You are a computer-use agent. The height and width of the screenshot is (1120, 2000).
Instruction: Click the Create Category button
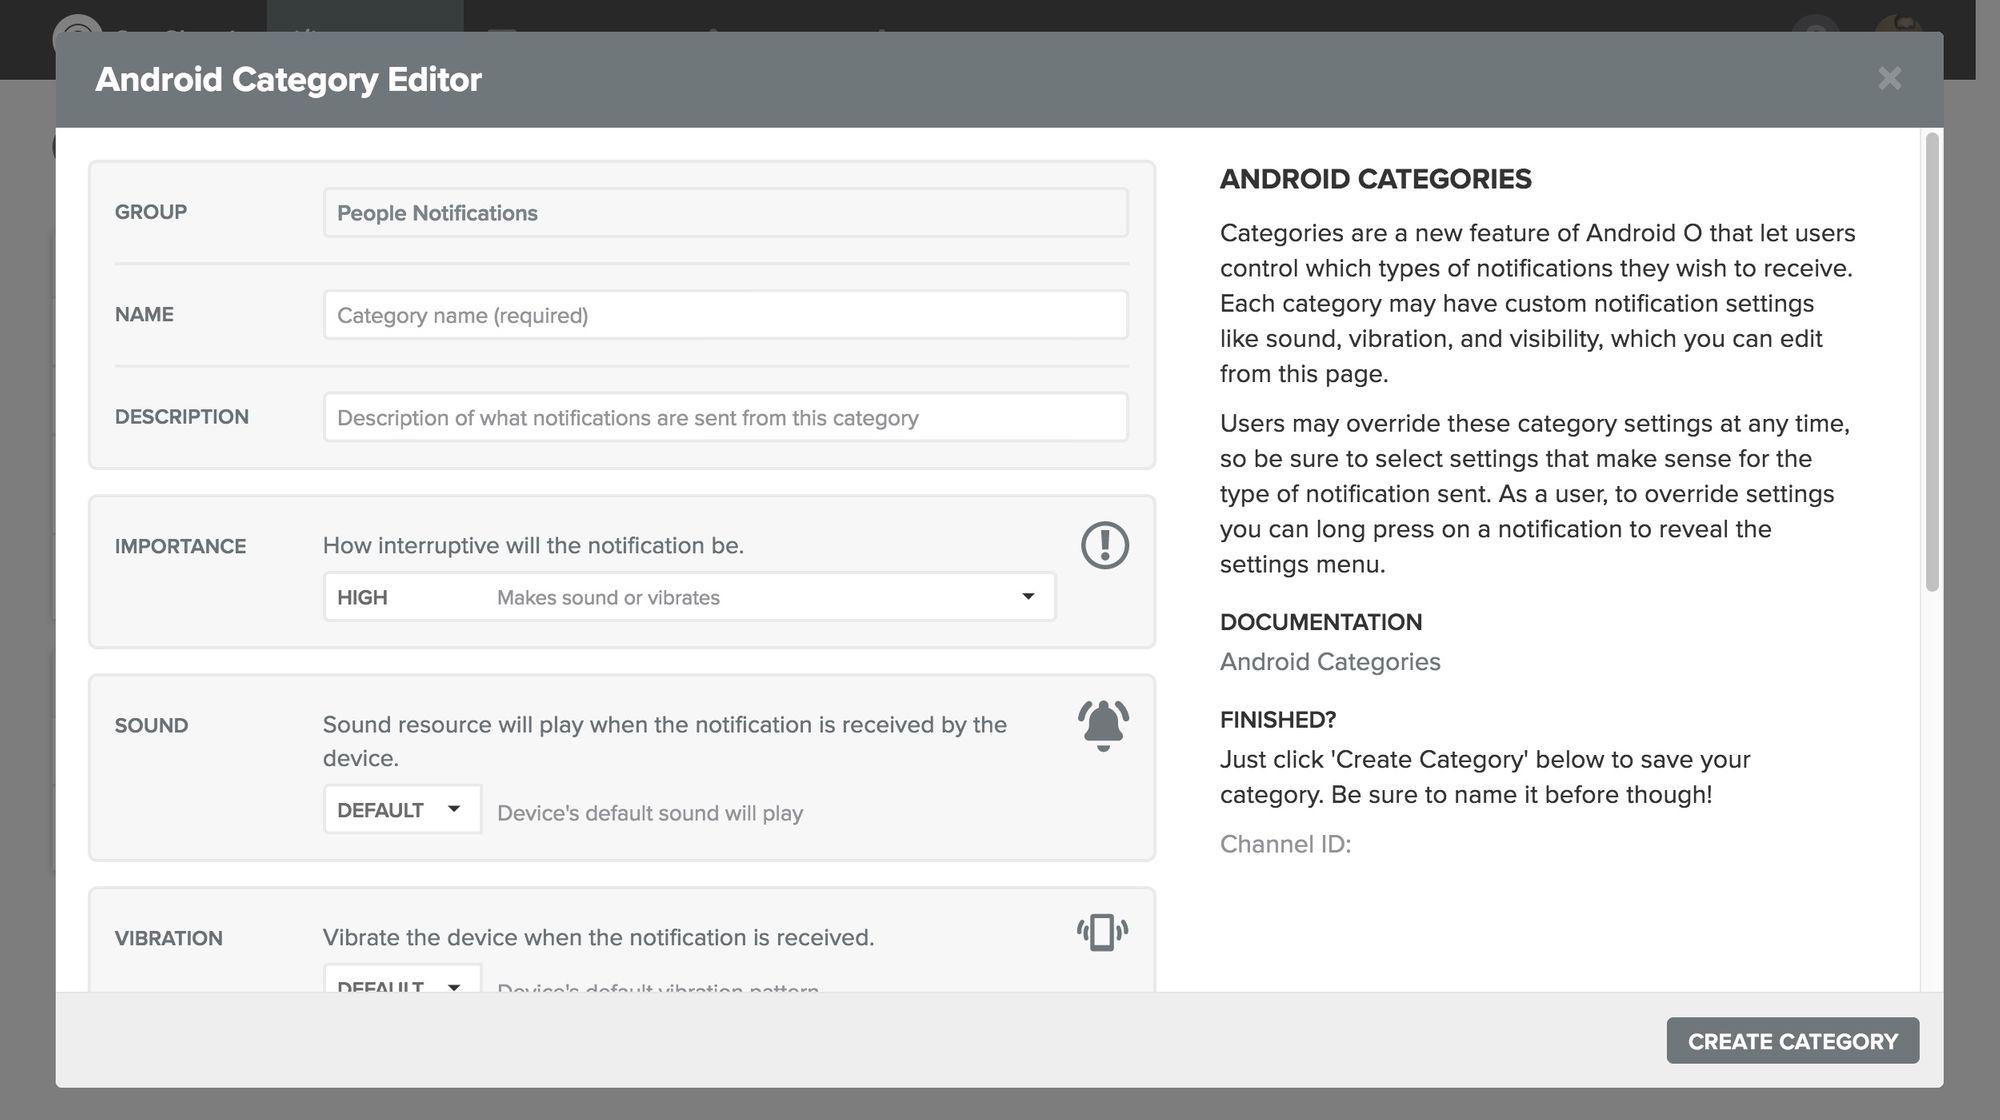(x=1792, y=1041)
